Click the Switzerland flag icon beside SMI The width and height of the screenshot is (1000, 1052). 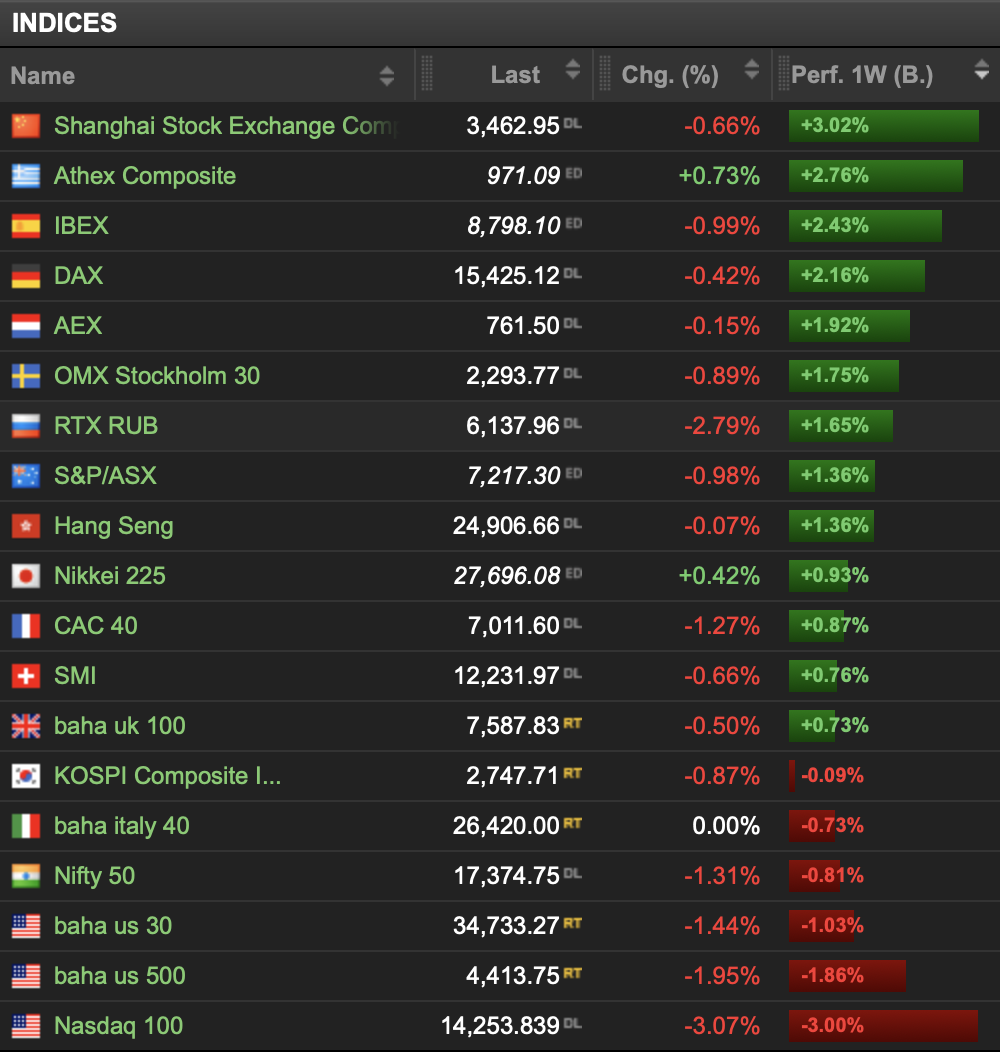26,676
